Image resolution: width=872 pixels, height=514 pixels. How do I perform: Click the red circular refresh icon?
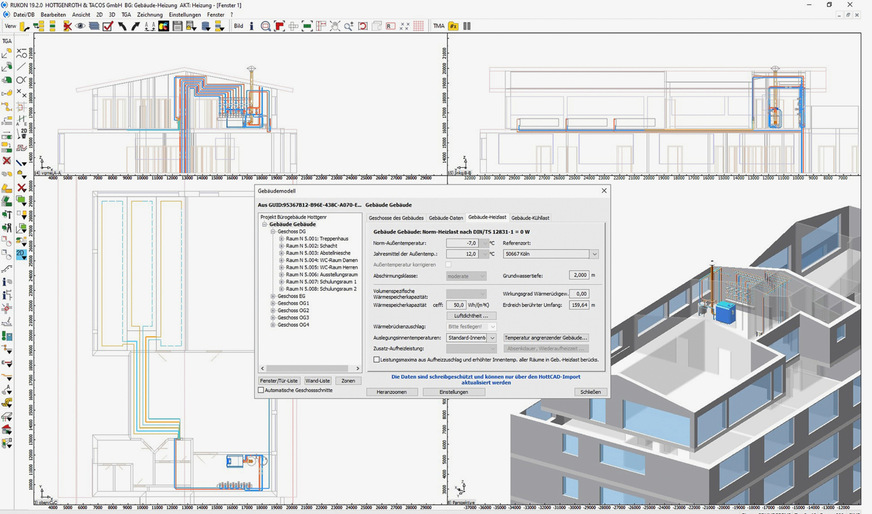(363, 26)
